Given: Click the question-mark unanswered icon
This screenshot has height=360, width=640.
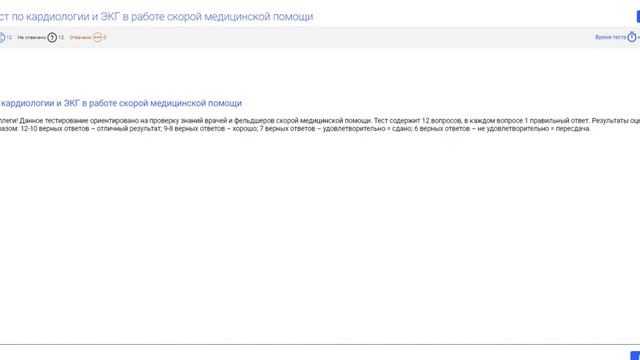Looking at the screenshot, I should pos(52,38).
